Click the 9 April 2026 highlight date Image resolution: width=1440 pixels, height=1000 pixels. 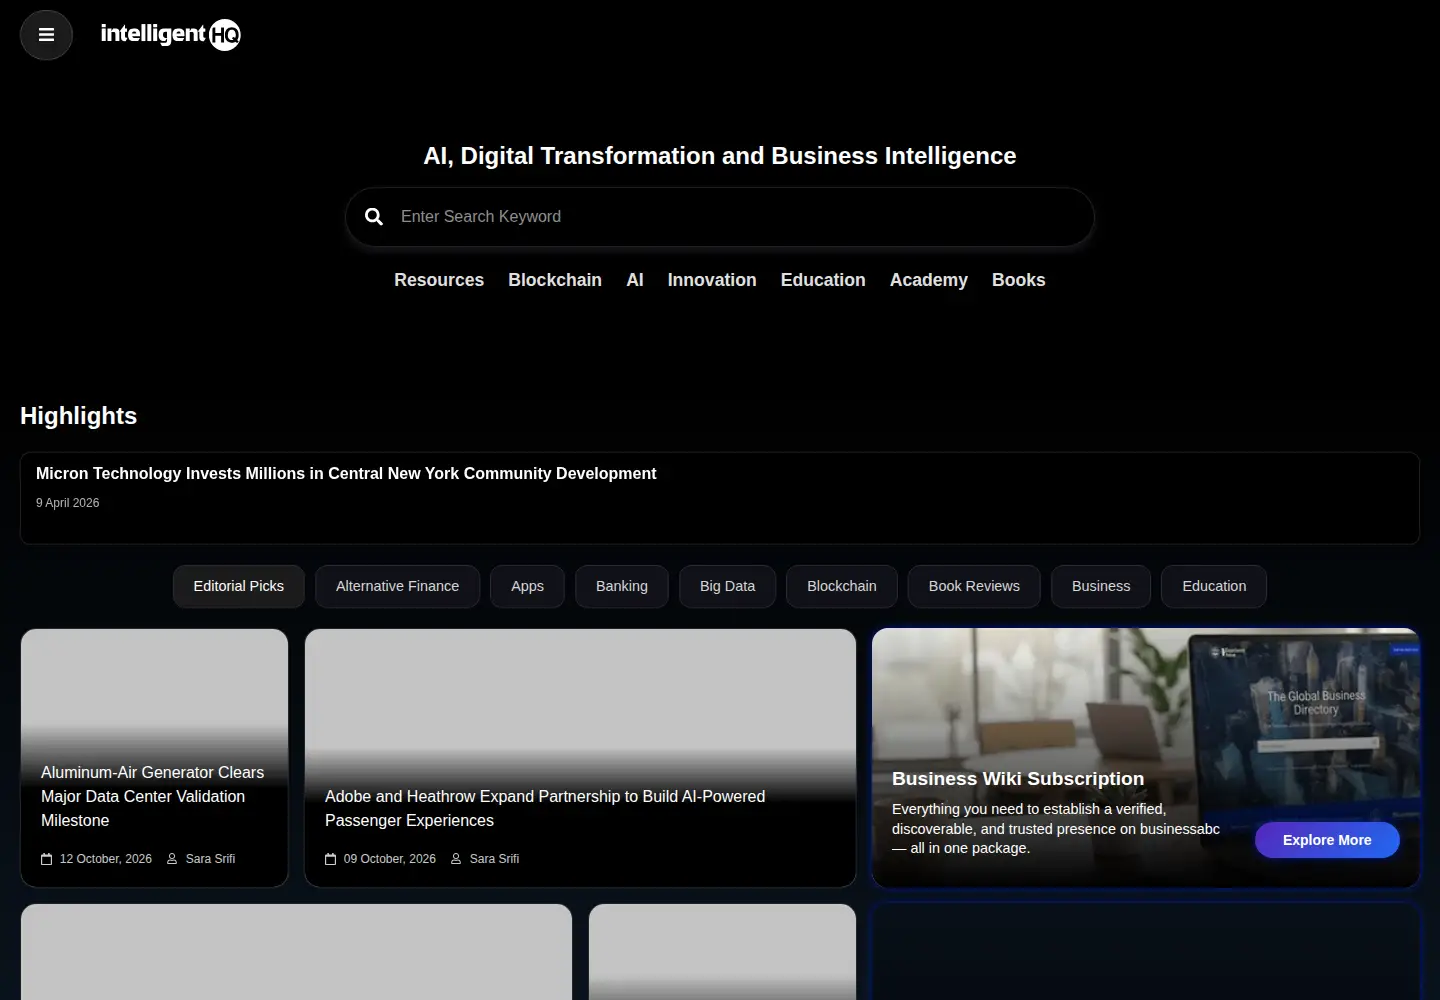[67, 503]
